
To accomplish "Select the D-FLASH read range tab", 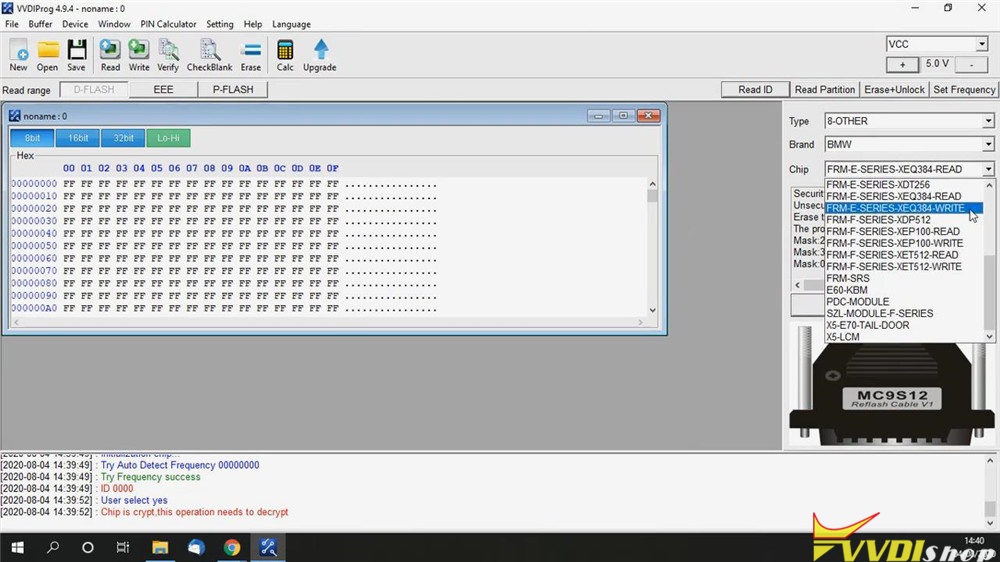I will pos(94,90).
